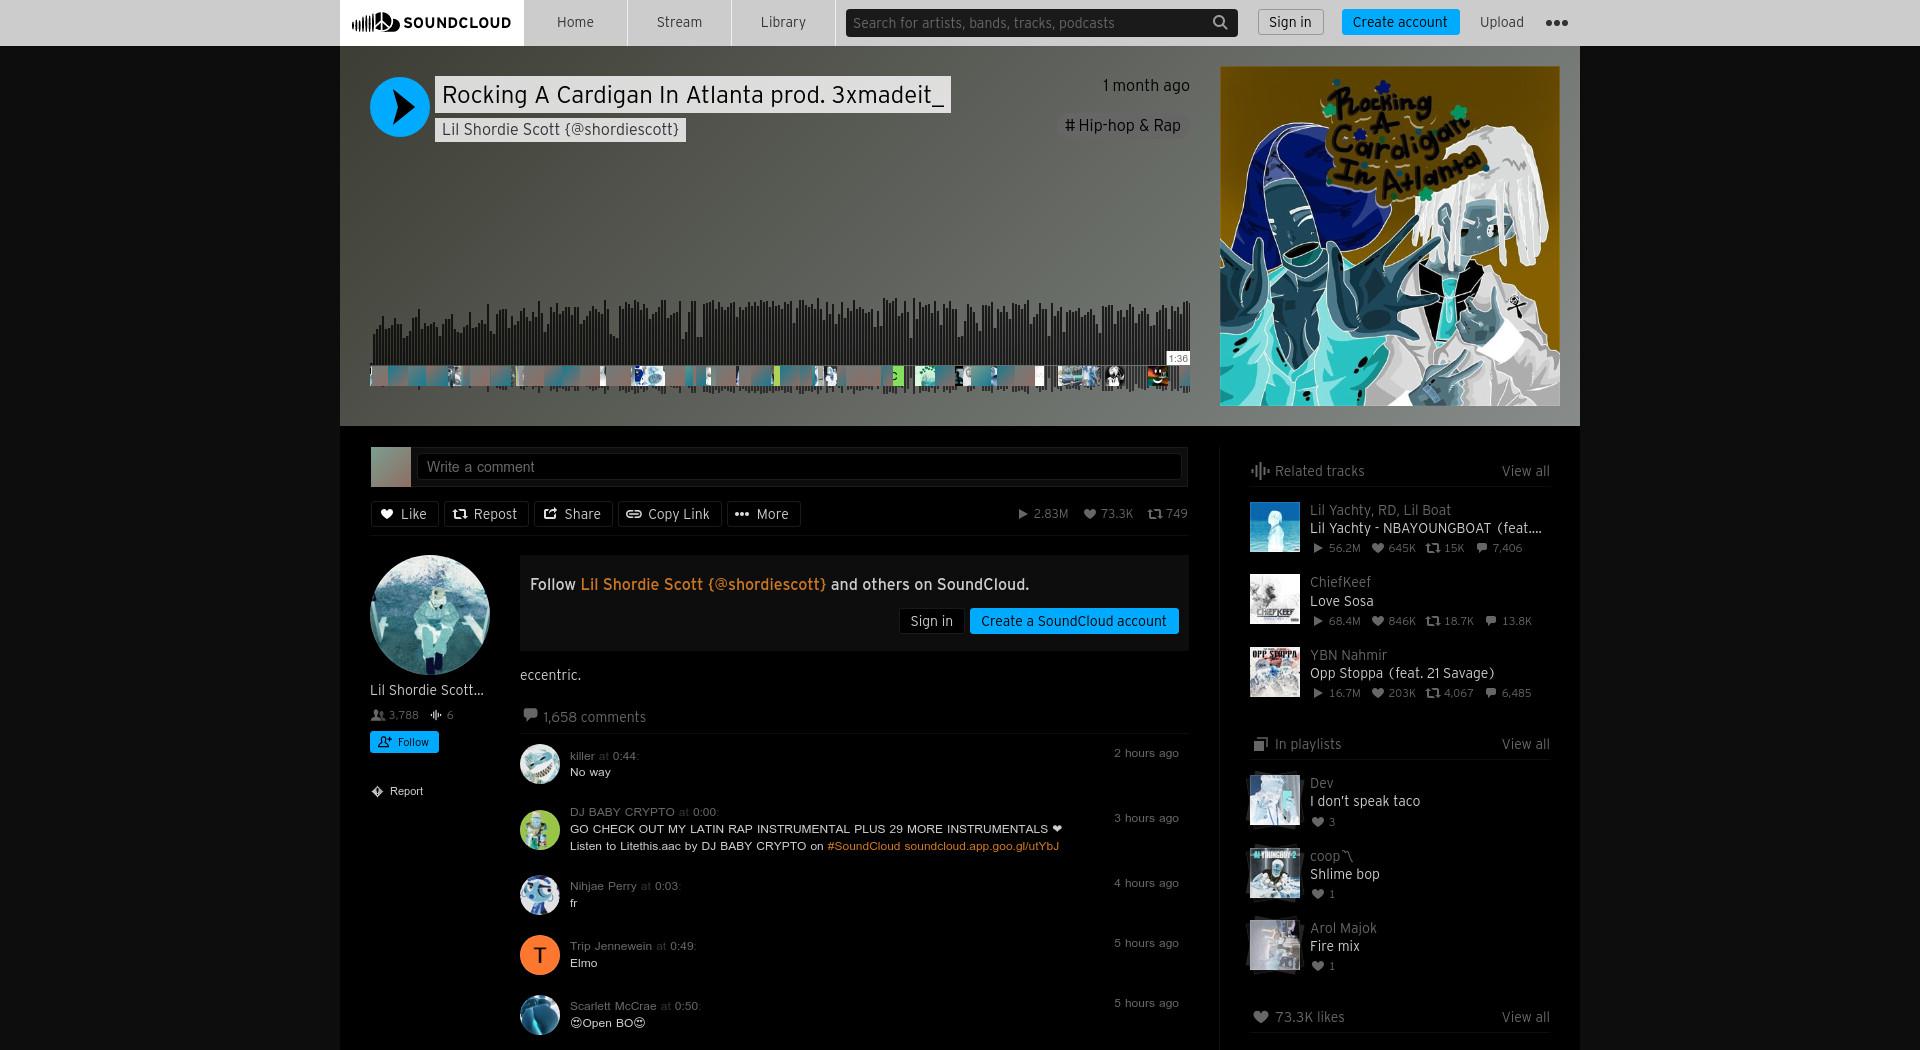Open ChiefKeef artist link
This screenshot has height=1050, width=1920.
pyautogui.click(x=1340, y=582)
